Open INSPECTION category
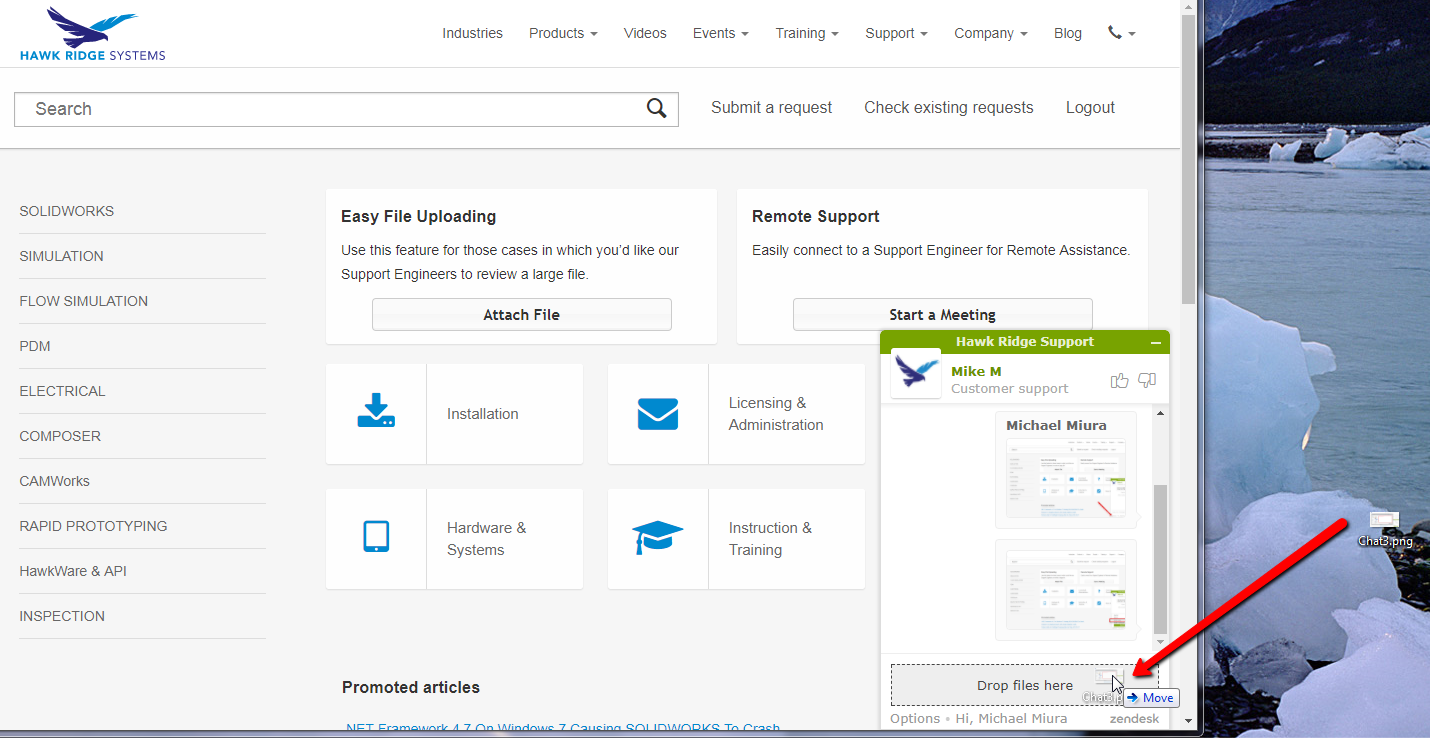Screen dimensions: 1430x738 62,616
